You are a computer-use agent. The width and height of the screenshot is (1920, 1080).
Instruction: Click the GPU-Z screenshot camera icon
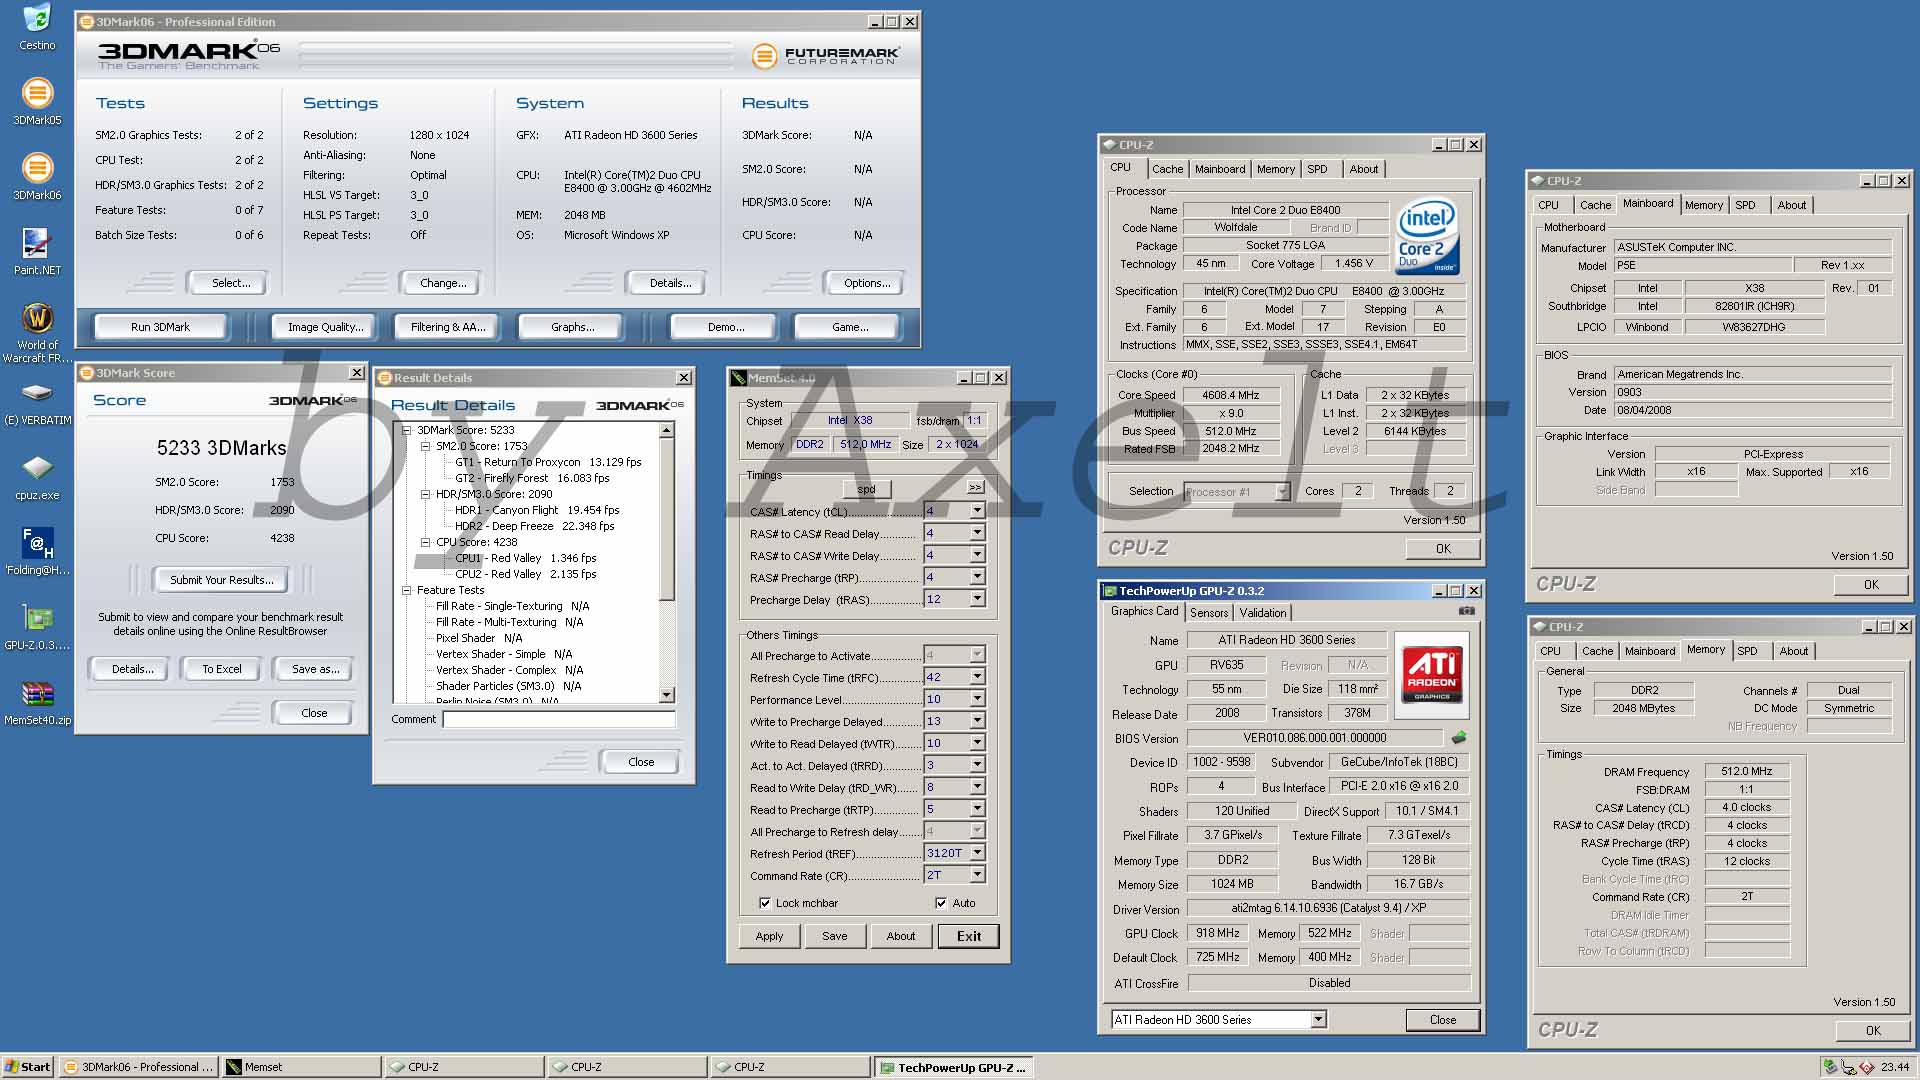1466,611
